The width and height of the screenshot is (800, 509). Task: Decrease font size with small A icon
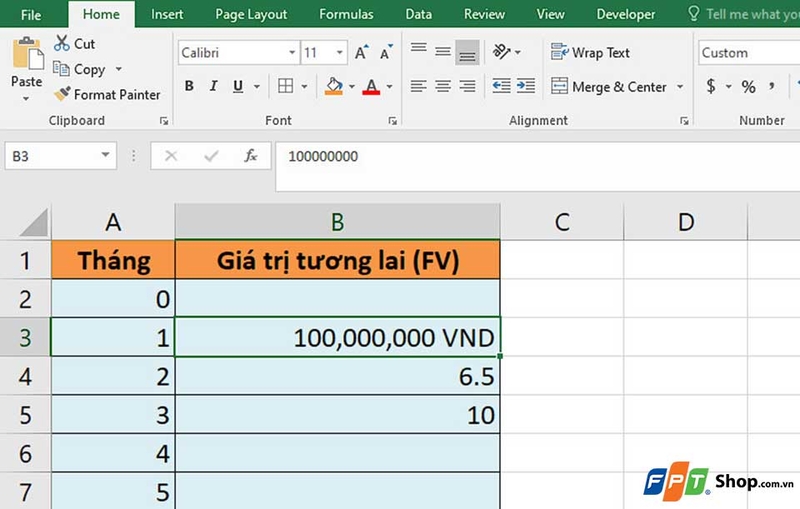coord(386,52)
